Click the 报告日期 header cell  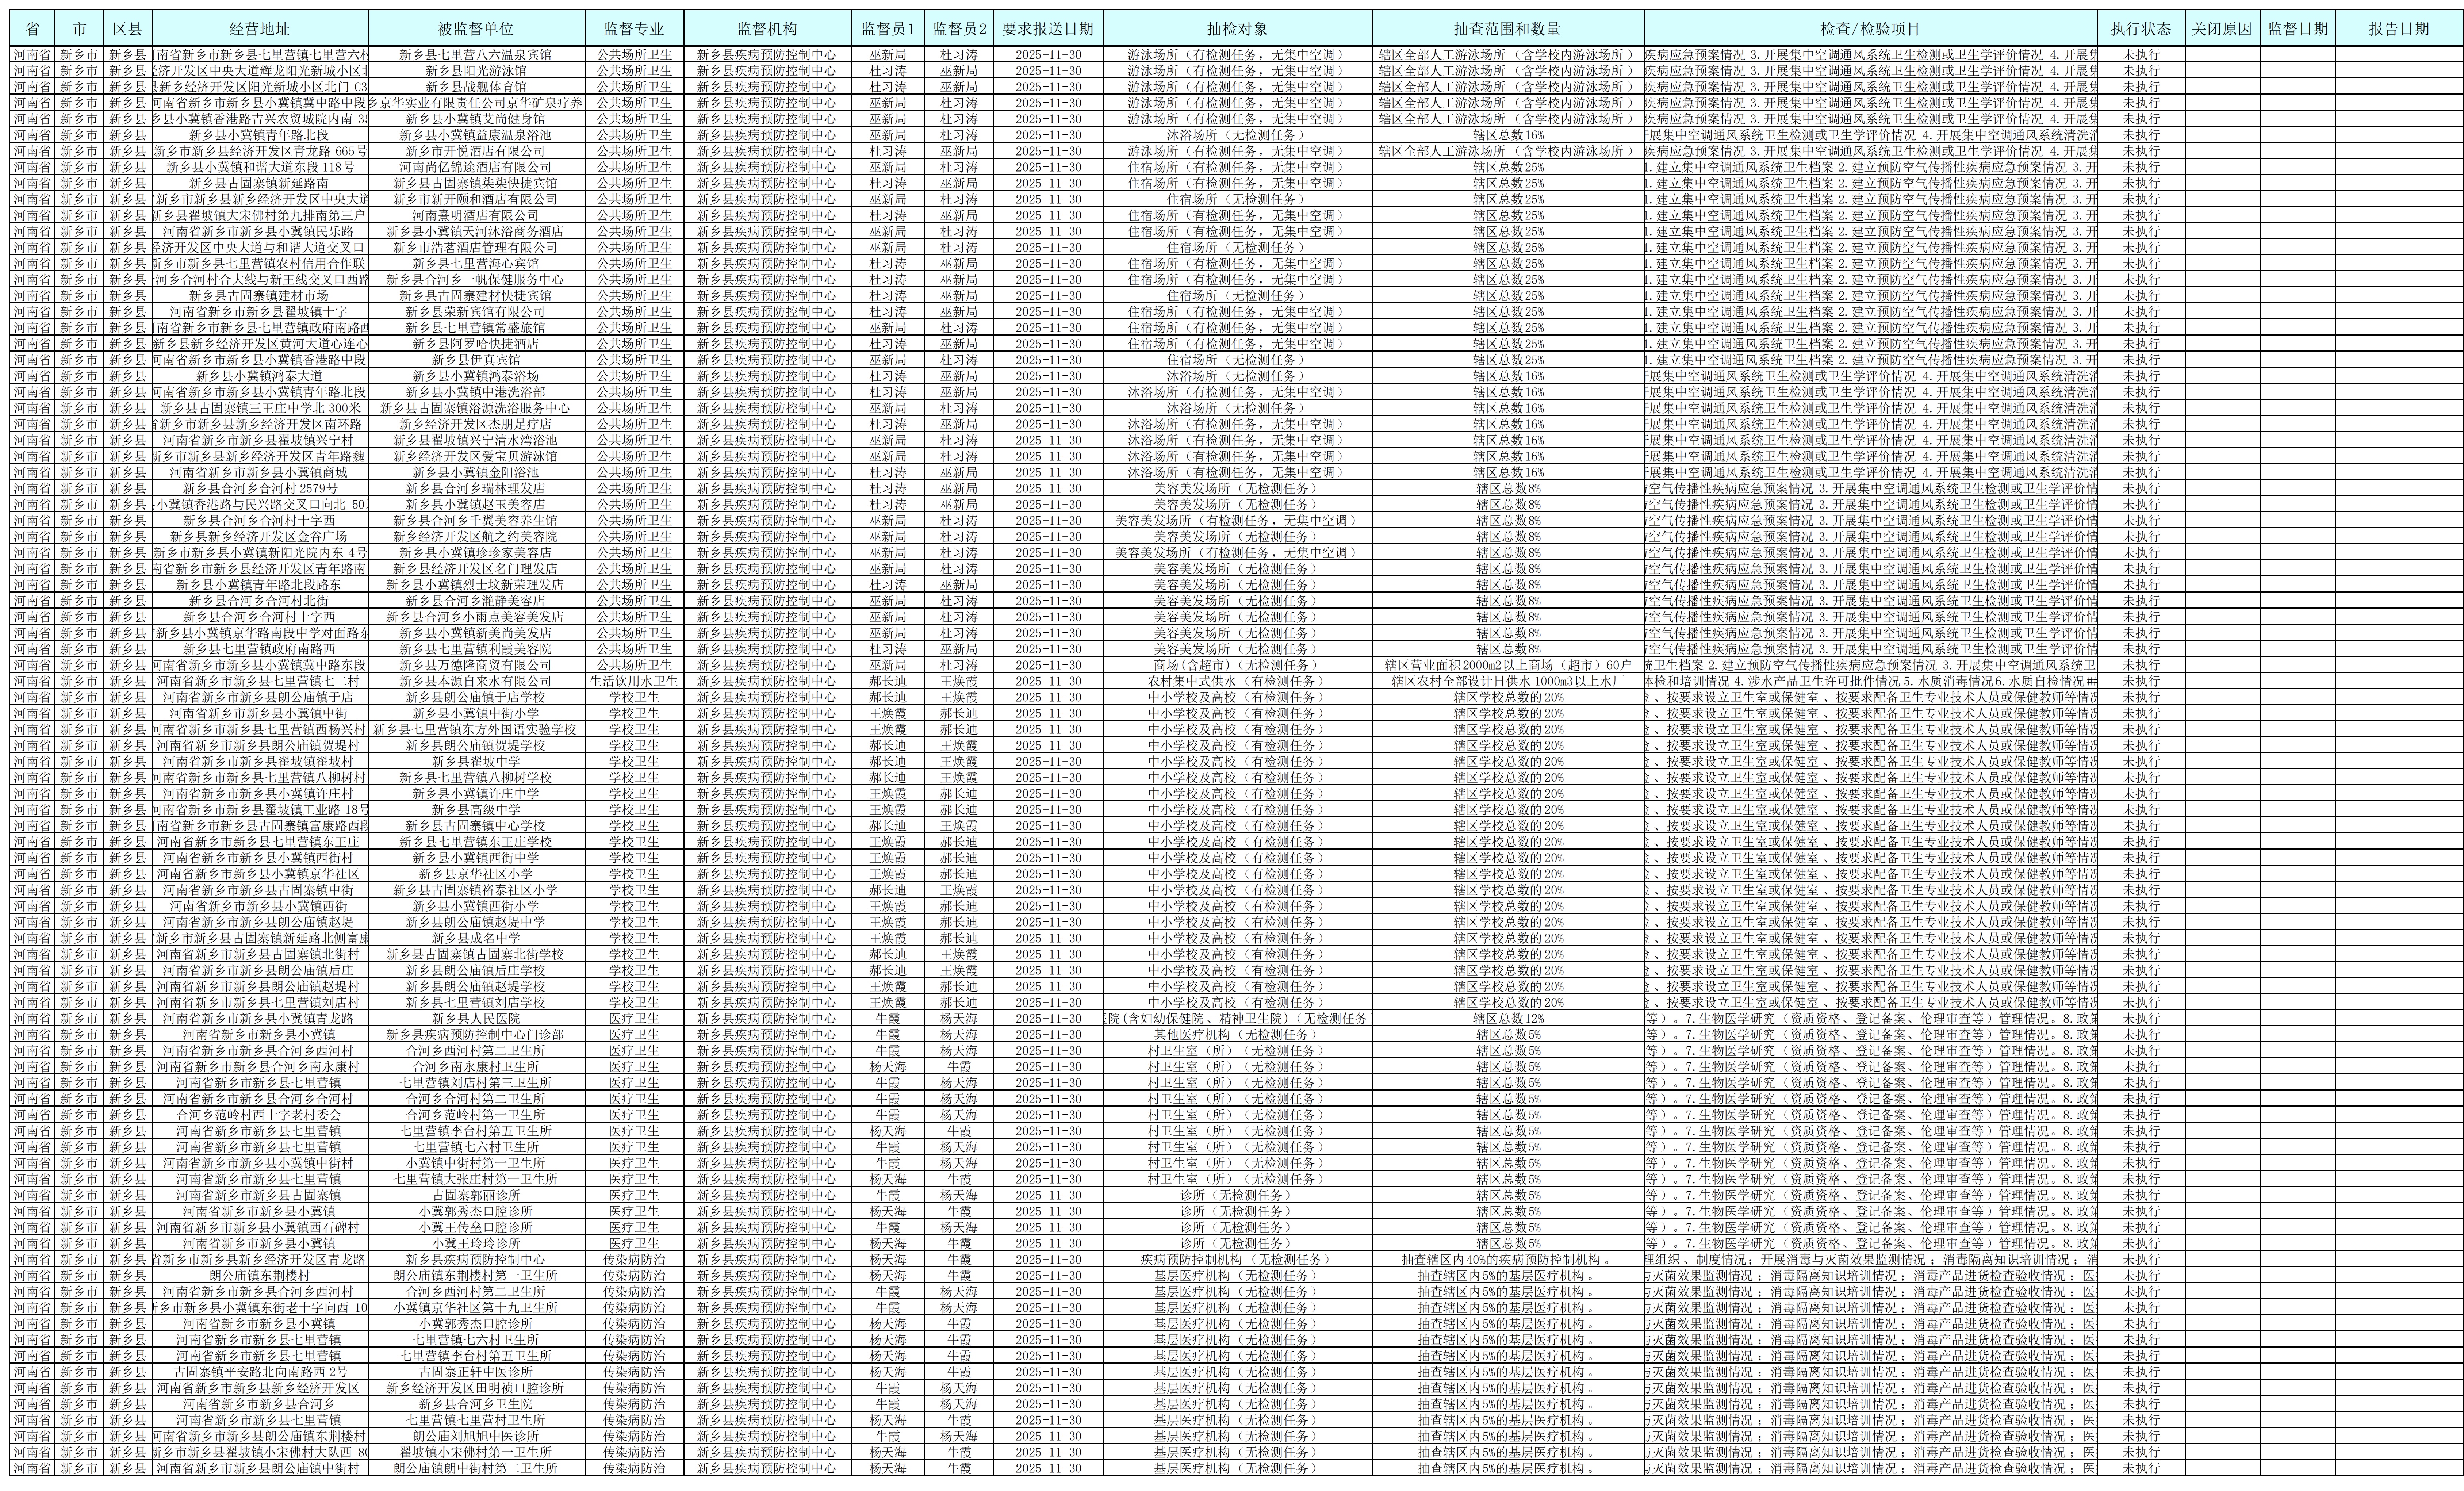tap(2399, 29)
